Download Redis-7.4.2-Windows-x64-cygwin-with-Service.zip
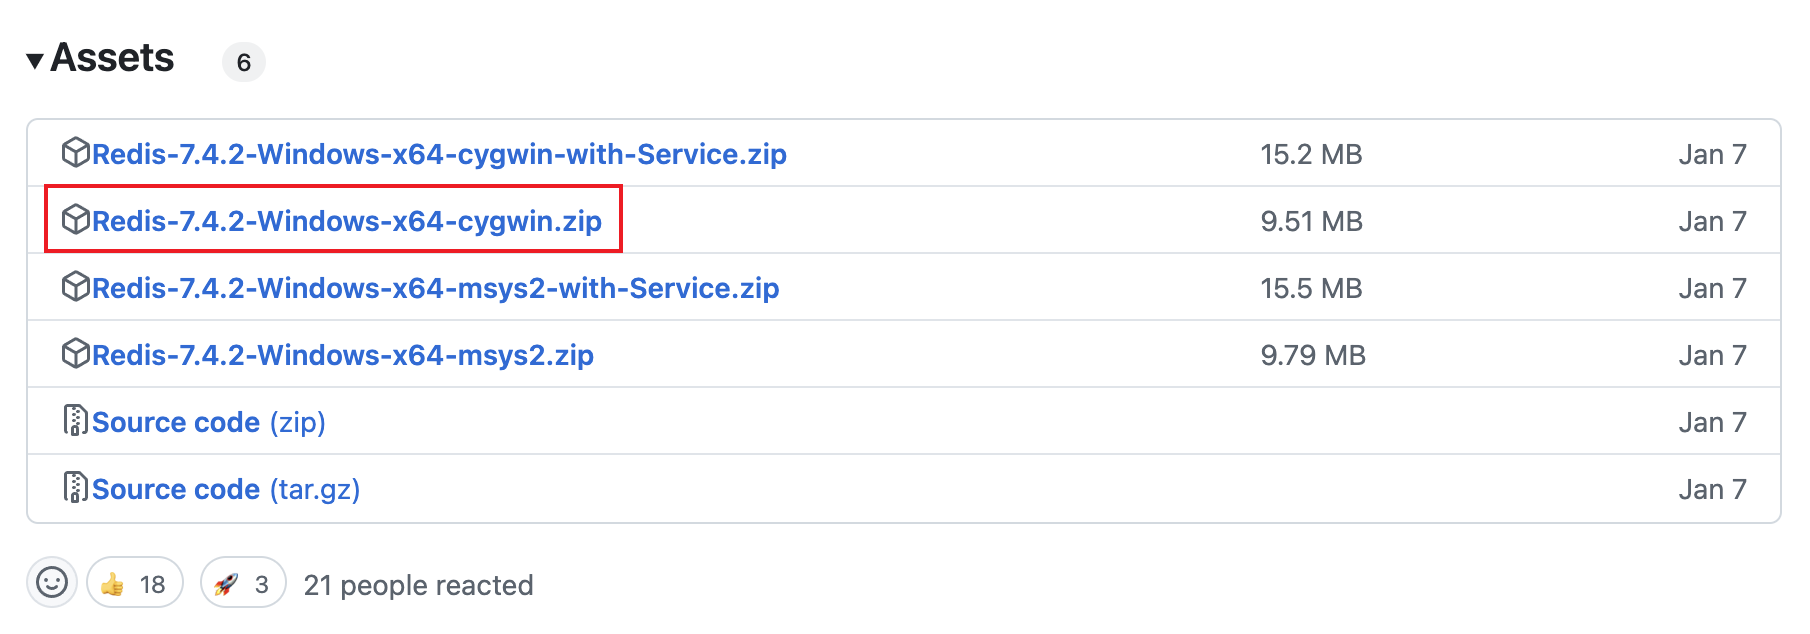 pyautogui.click(x=439, y=154)
